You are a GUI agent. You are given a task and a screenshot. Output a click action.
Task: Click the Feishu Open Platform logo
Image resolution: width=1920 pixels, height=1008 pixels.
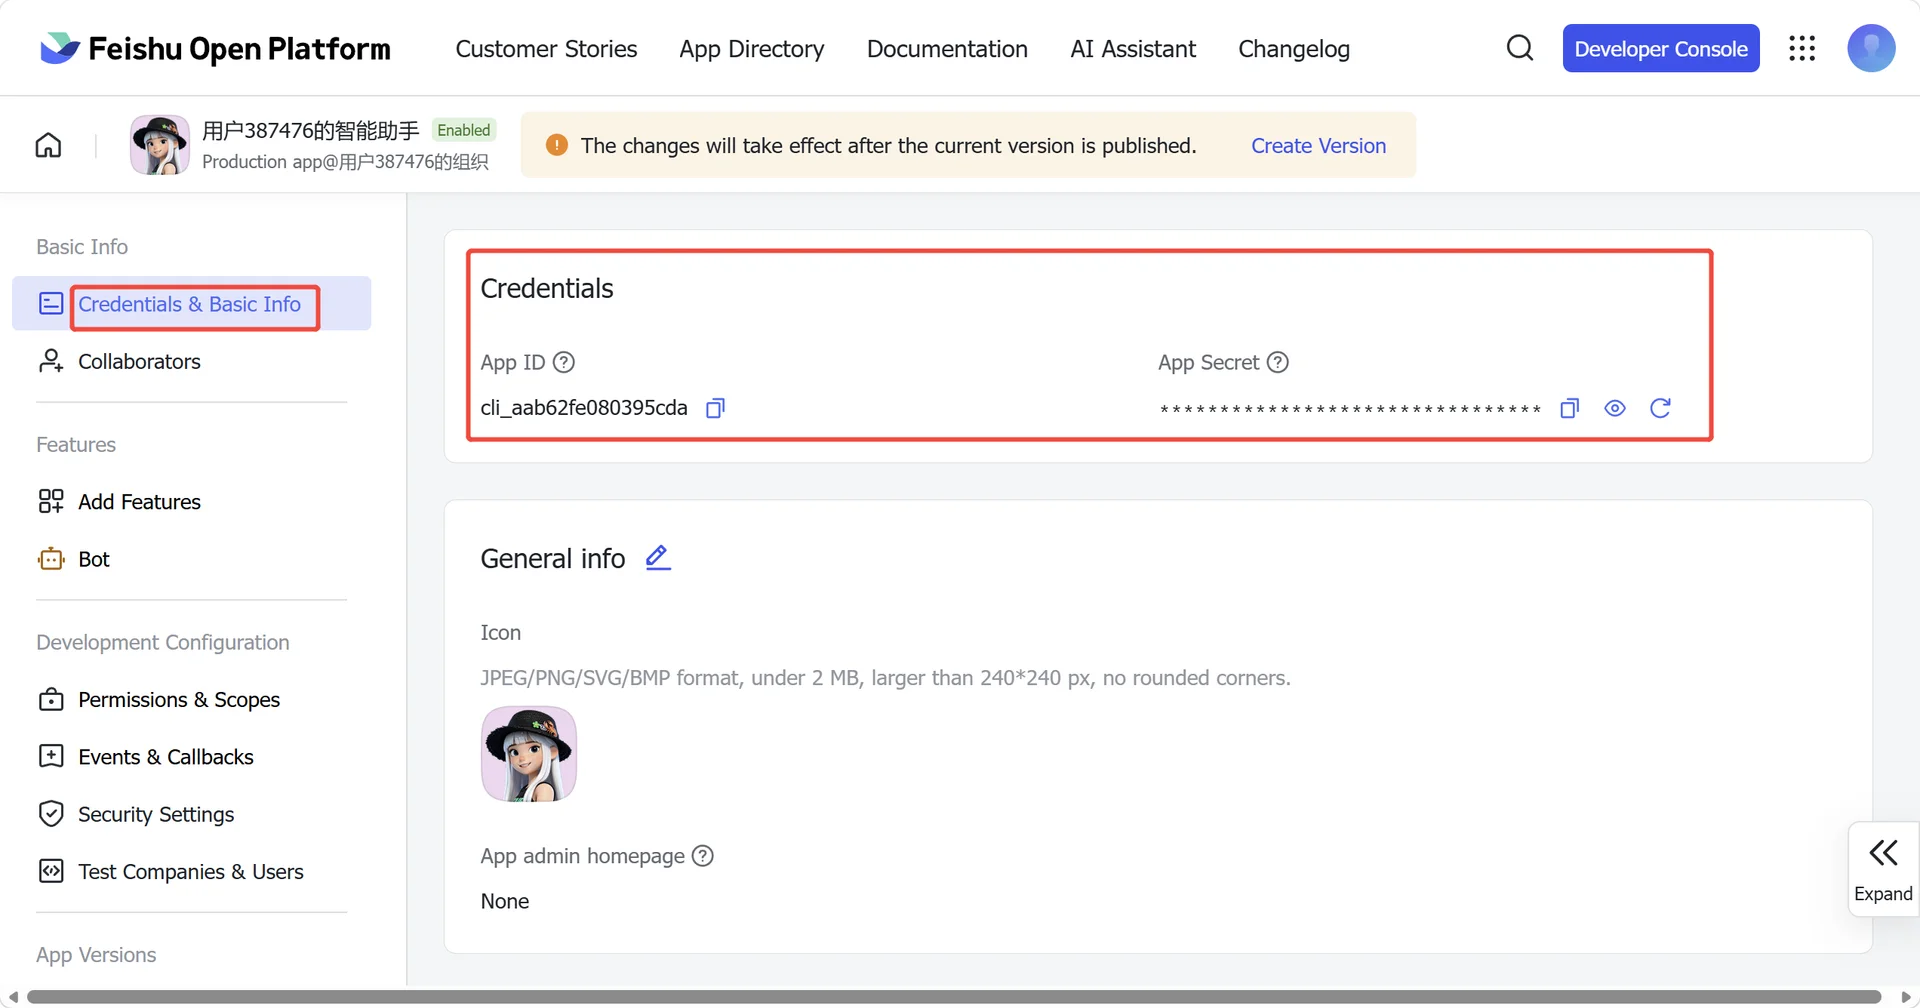(215, 48)
